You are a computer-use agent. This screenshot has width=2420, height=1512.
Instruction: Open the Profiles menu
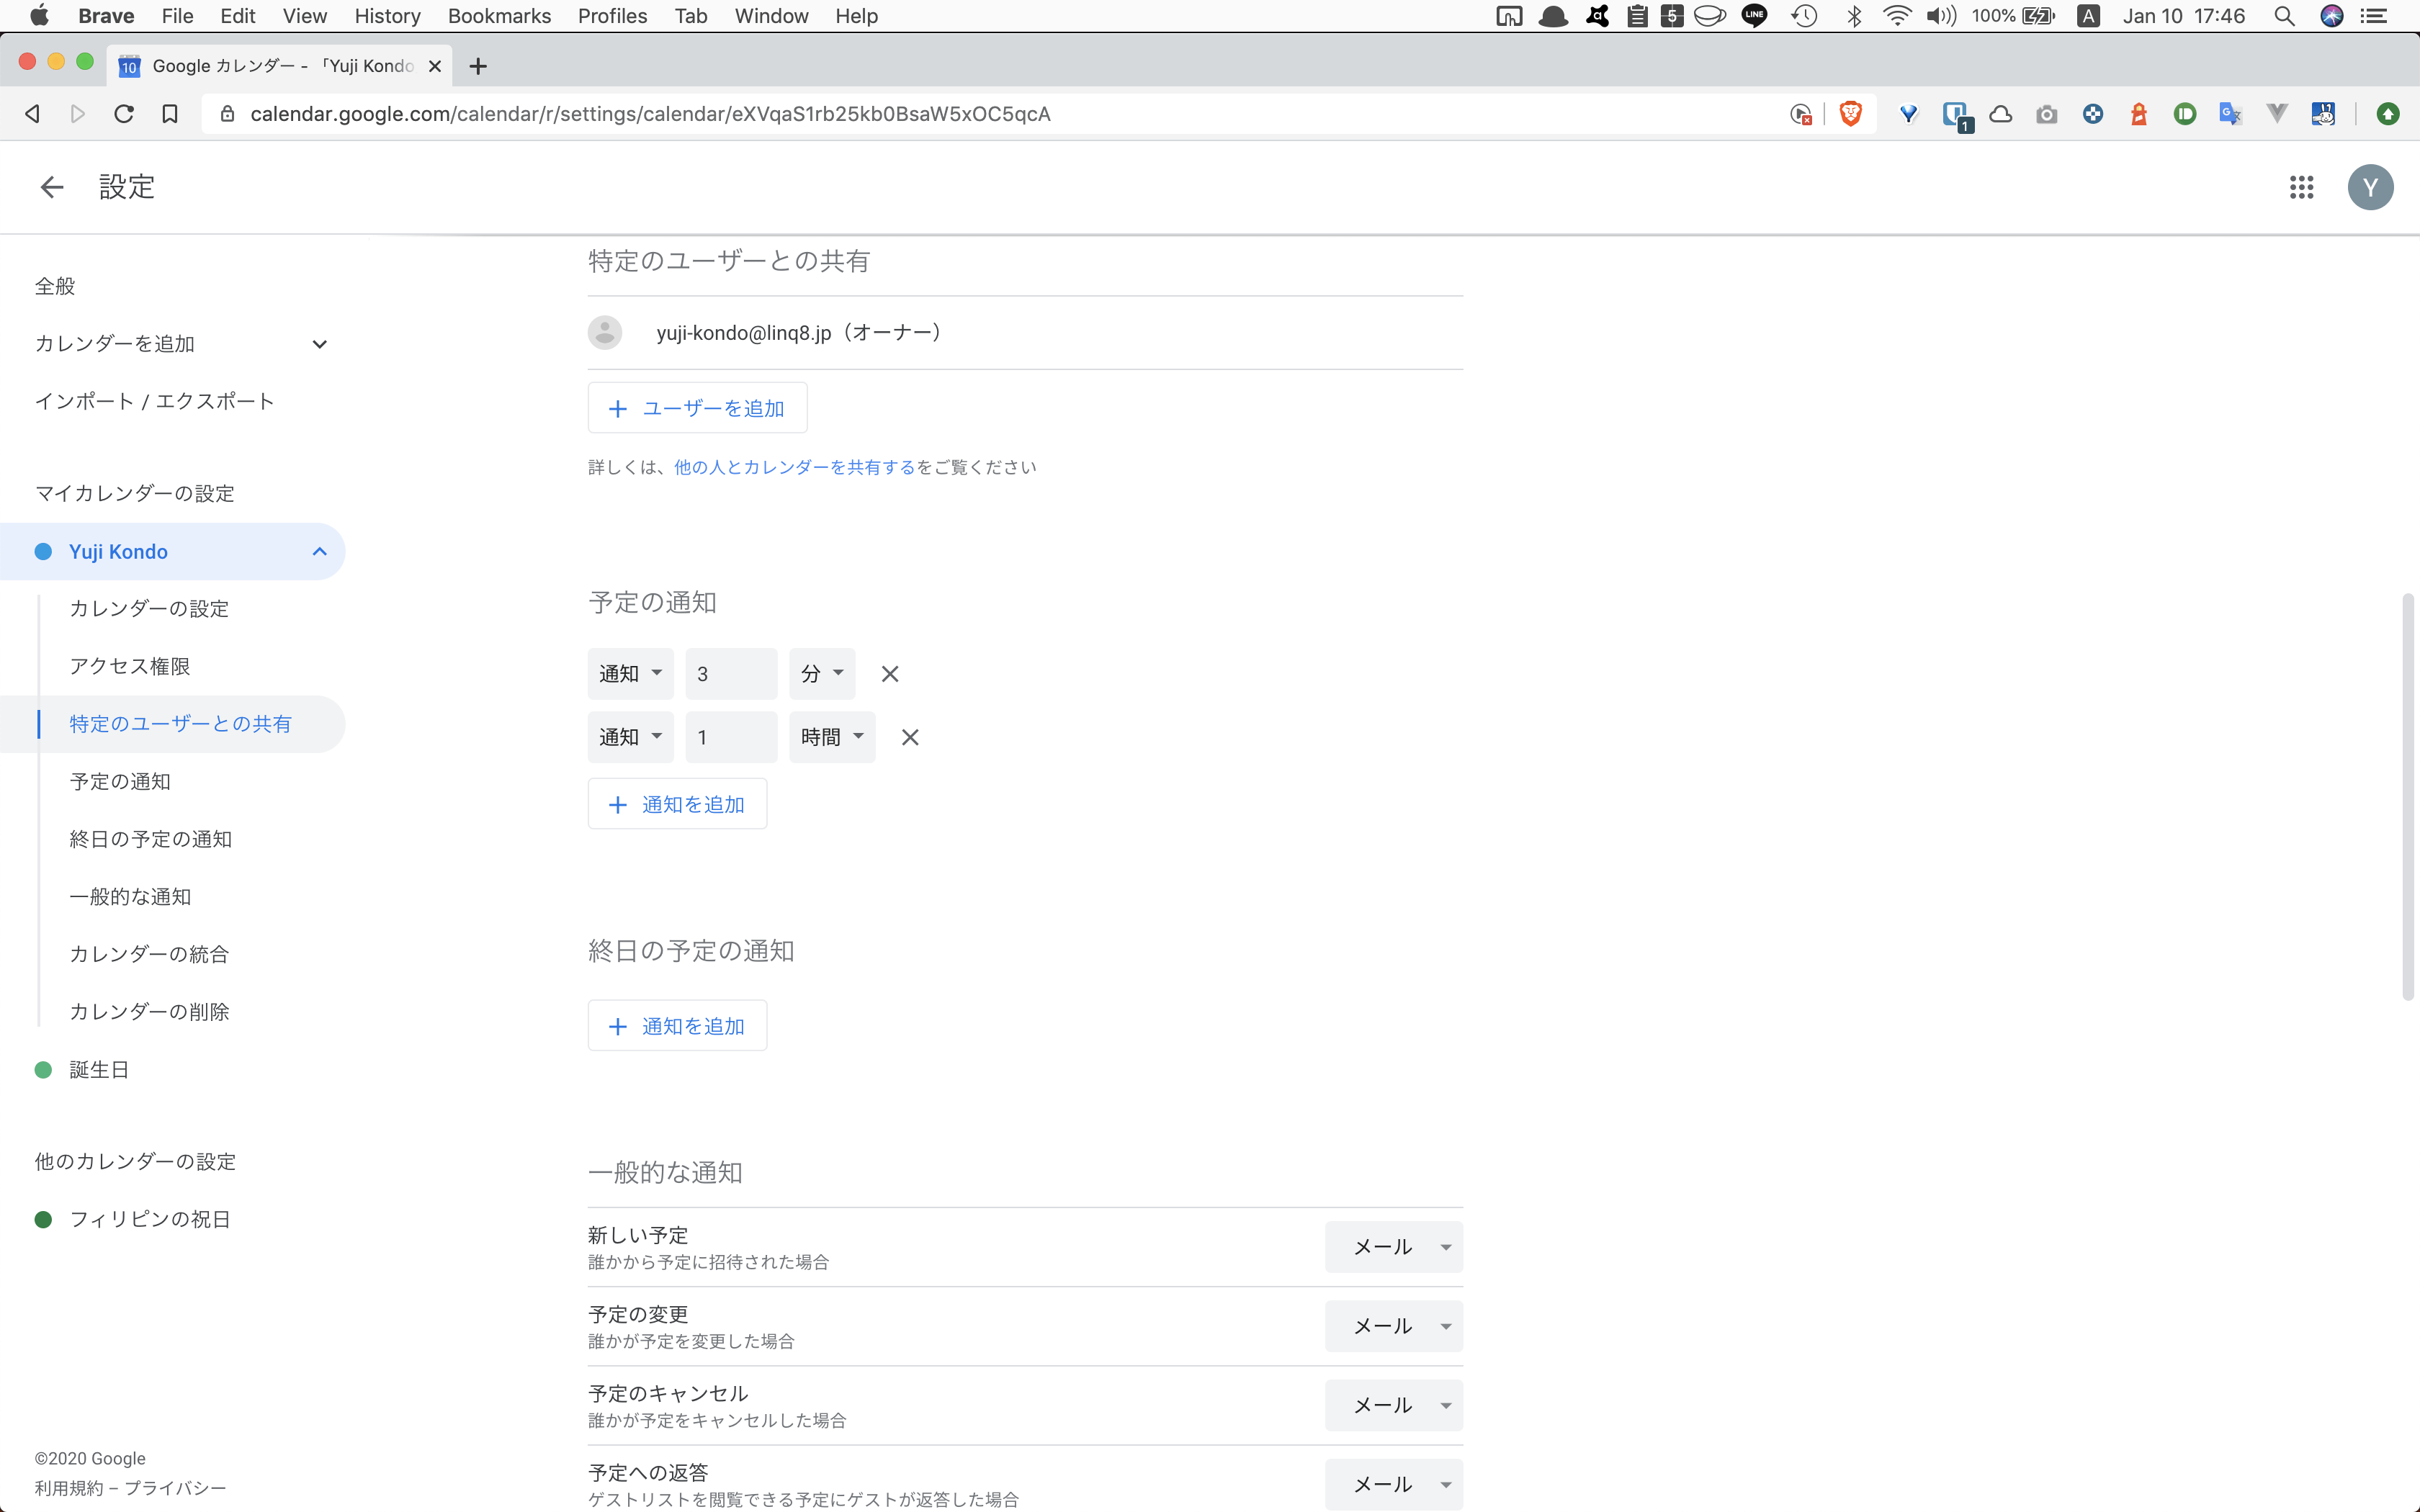pos(612,15)
